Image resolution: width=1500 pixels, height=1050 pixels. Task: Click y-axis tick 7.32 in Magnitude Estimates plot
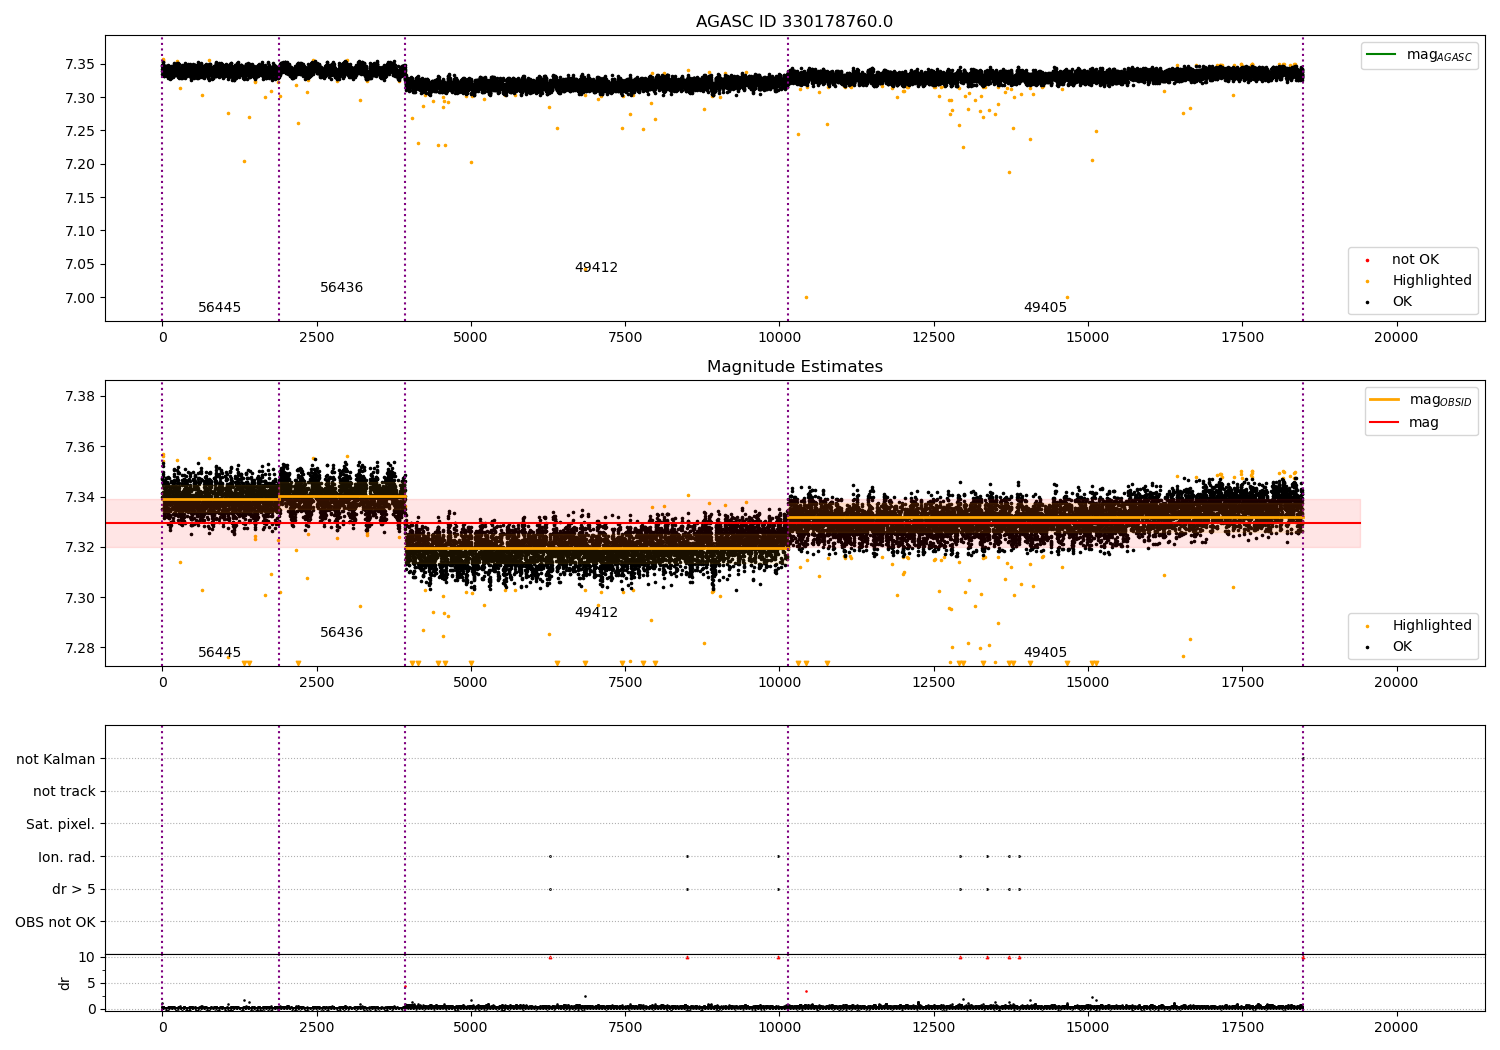click(x=80, y=548)
